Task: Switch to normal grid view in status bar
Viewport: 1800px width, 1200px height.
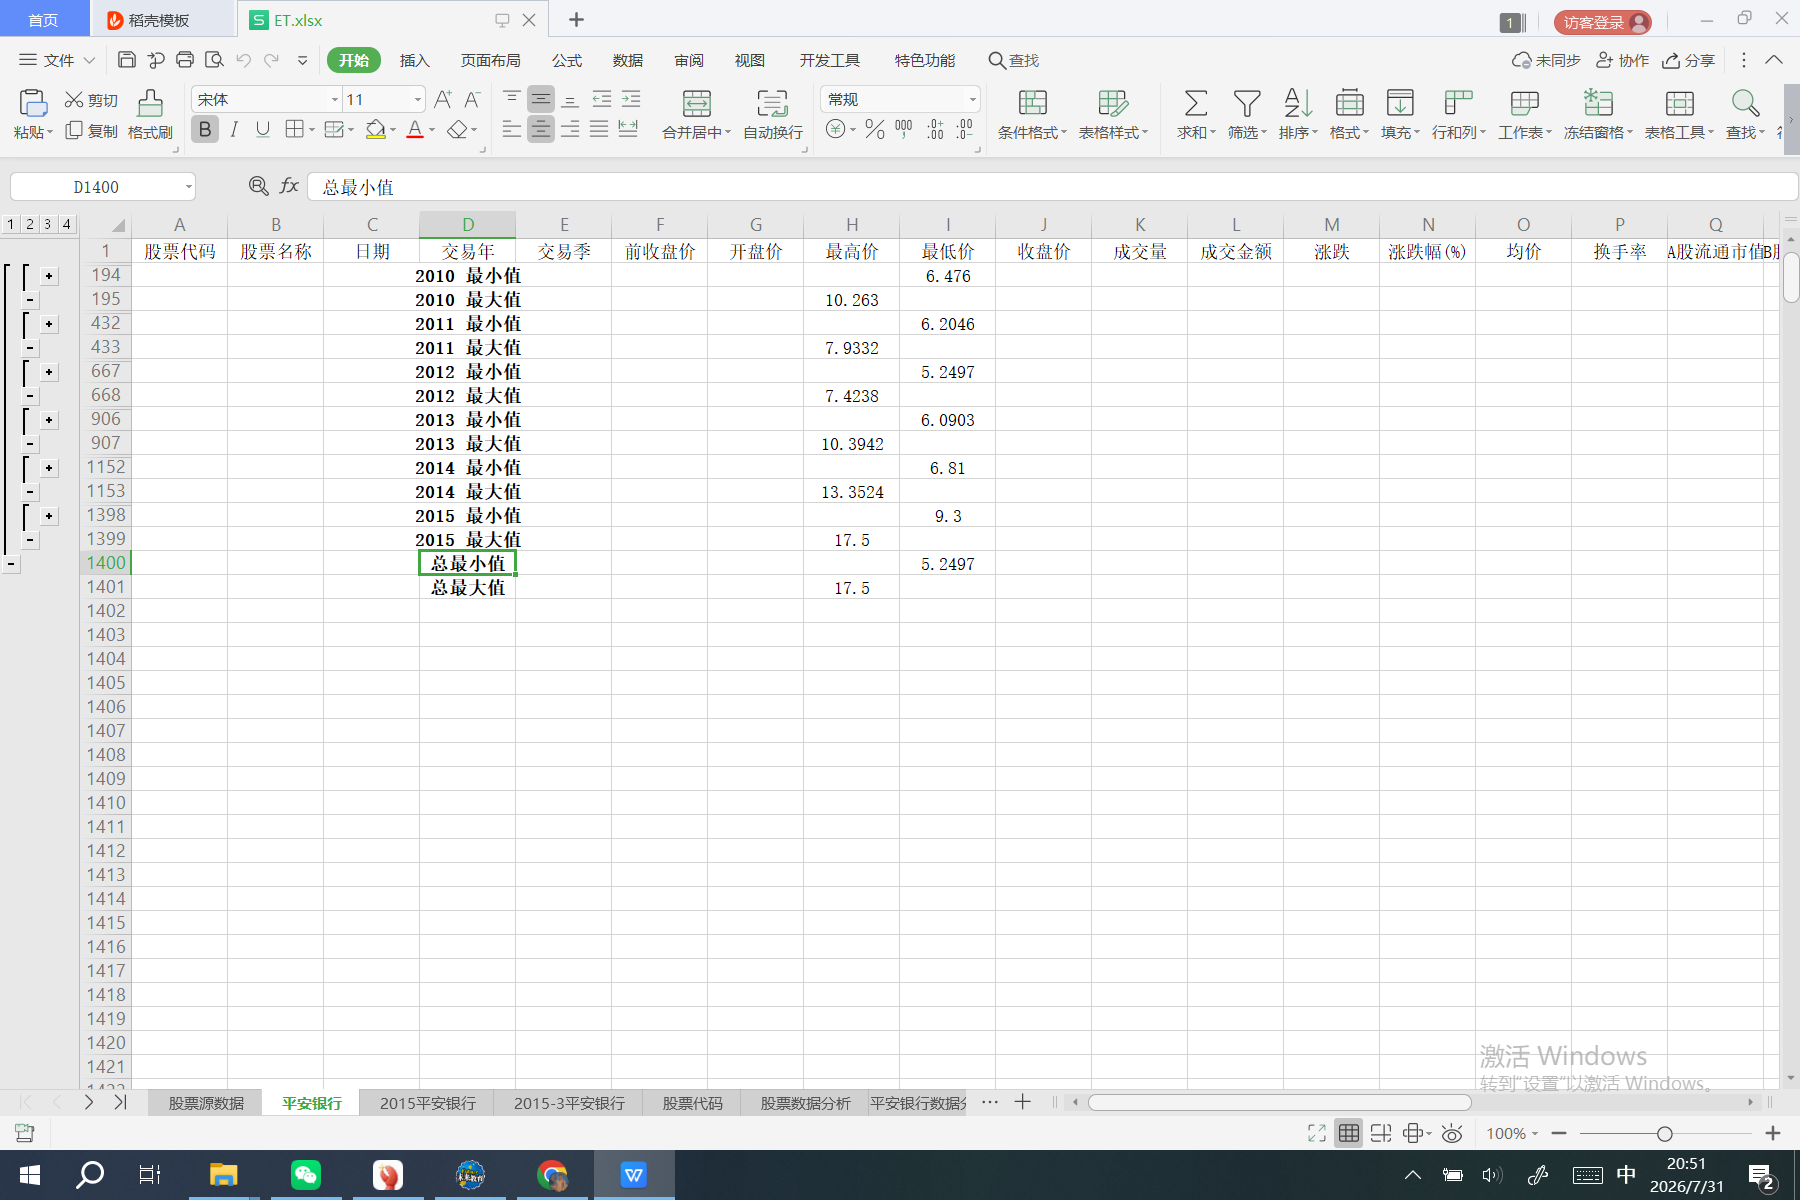Action: (x=1349, y=1133)
